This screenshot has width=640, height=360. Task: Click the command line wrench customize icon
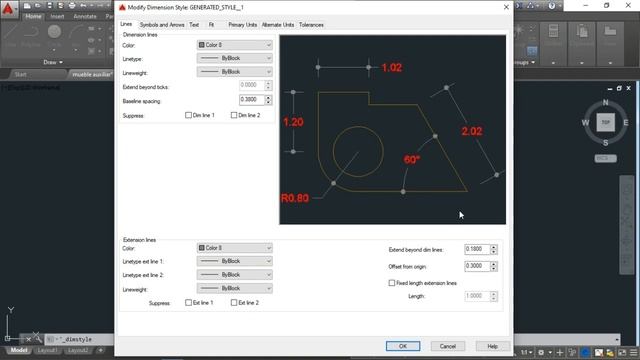coord(38,338)
